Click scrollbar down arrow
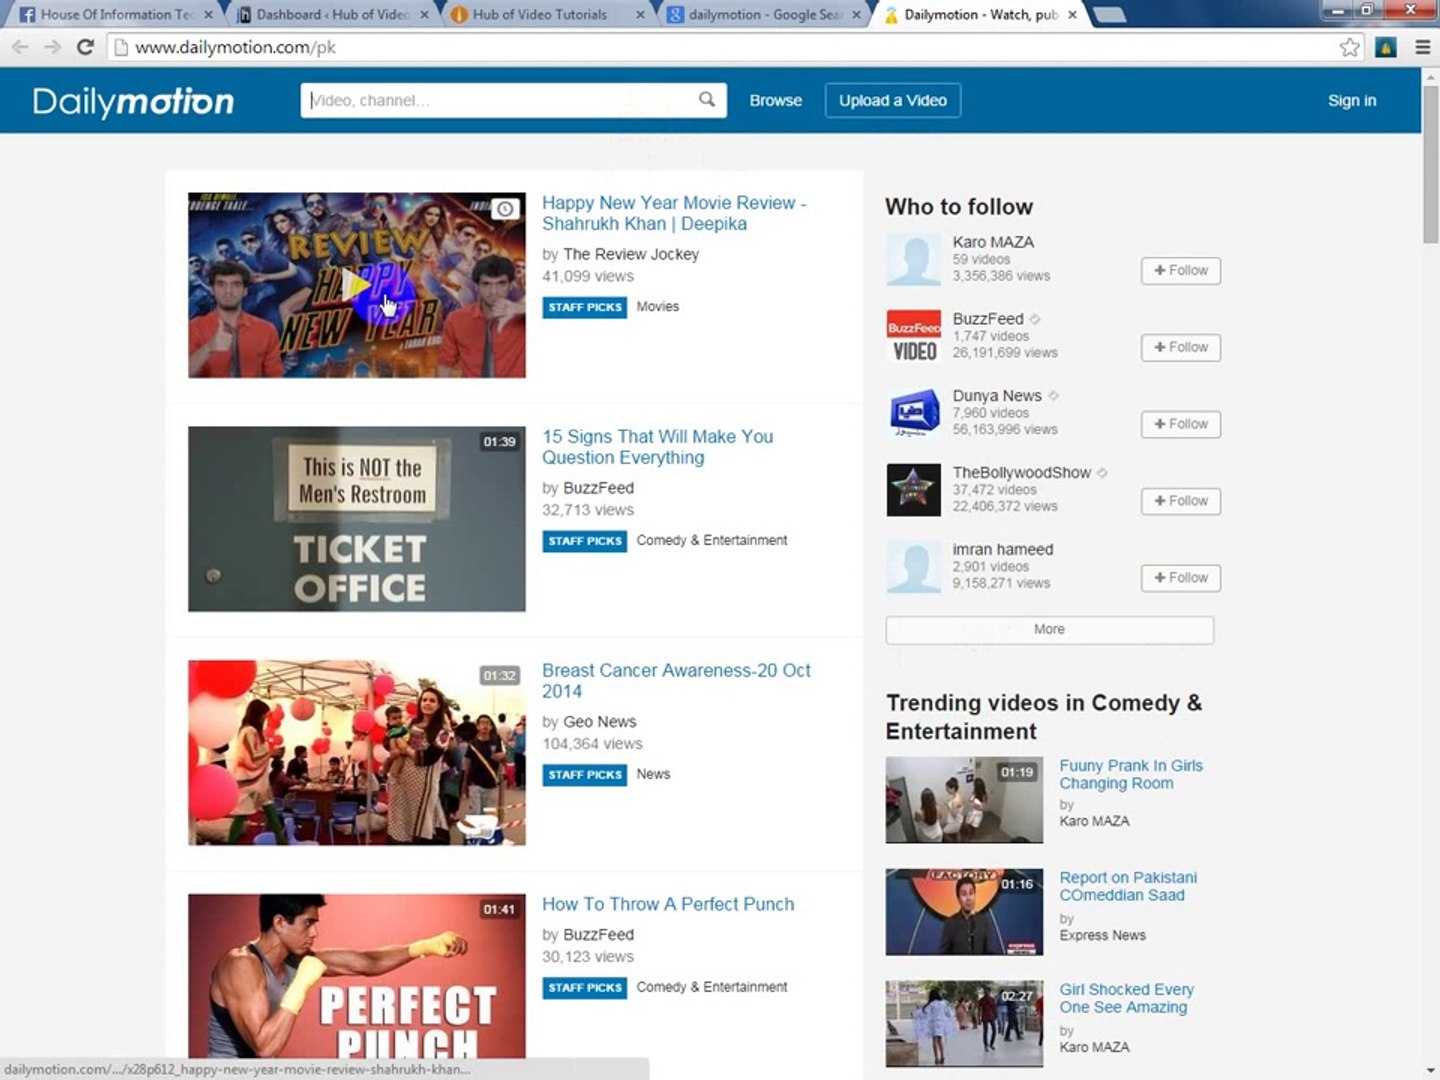1440x1080 pixels. pyautogui.click(x=1430, y=1070)
